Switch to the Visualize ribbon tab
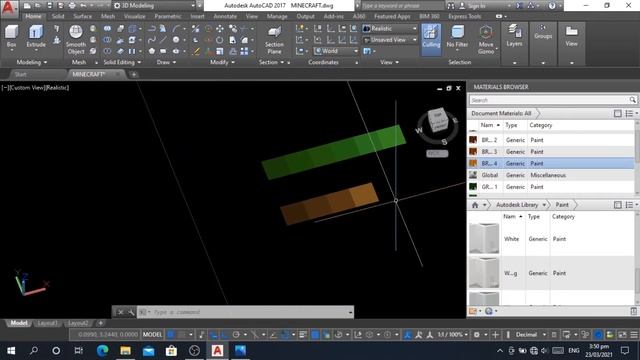Image resolution: width=640 pixels, height=360 pixels. click(135, 16)
